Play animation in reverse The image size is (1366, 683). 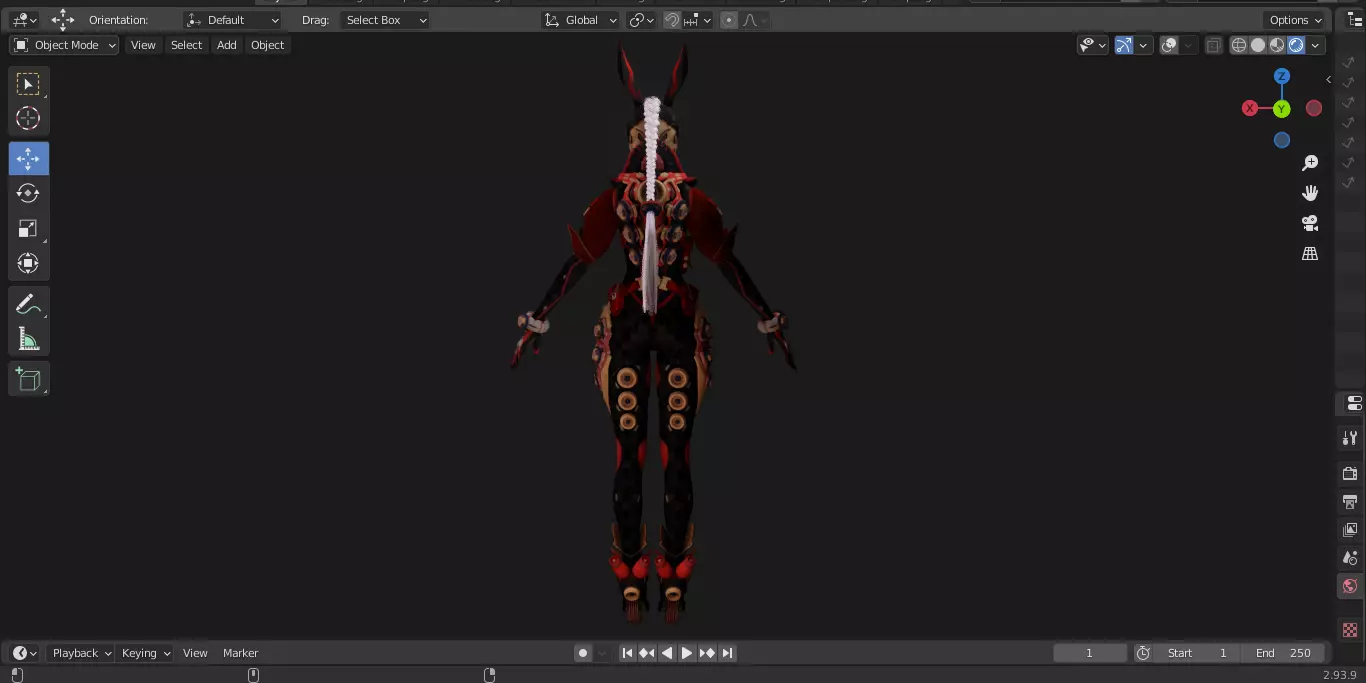pyautogui.click(x=667, y=653)
